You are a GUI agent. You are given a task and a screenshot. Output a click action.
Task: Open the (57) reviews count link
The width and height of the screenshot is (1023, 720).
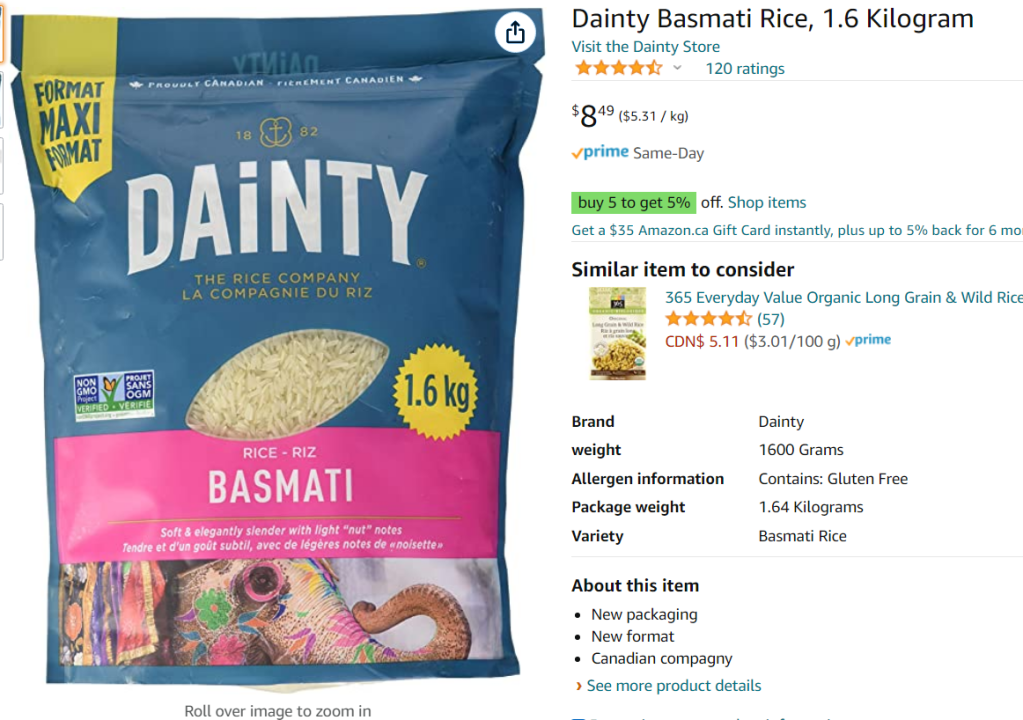[x=771, y=320]
